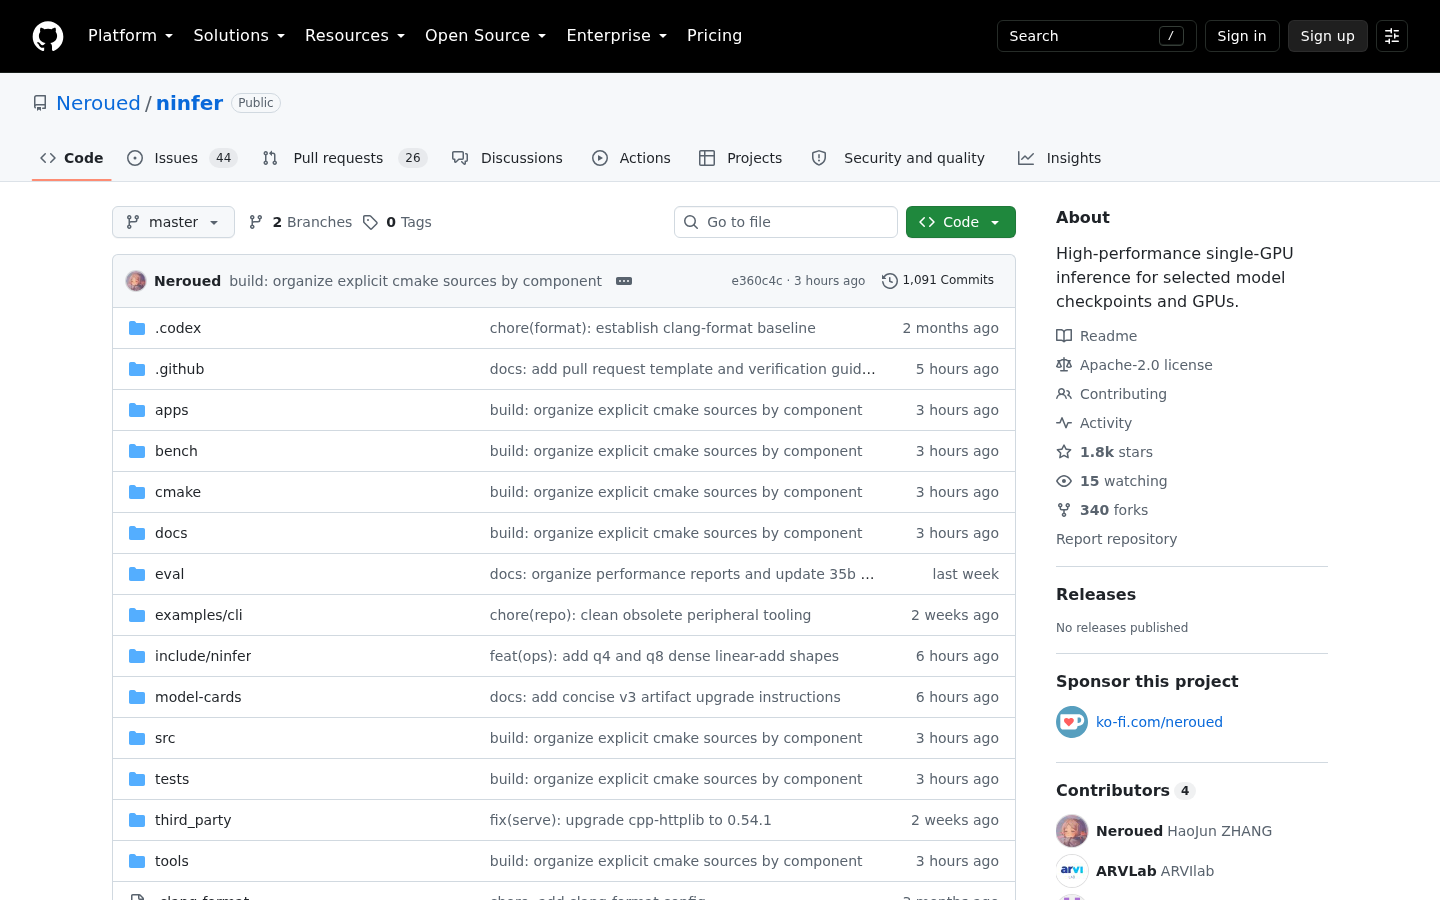Click the ko-fi sponsor heart icon

point(1072,722)
